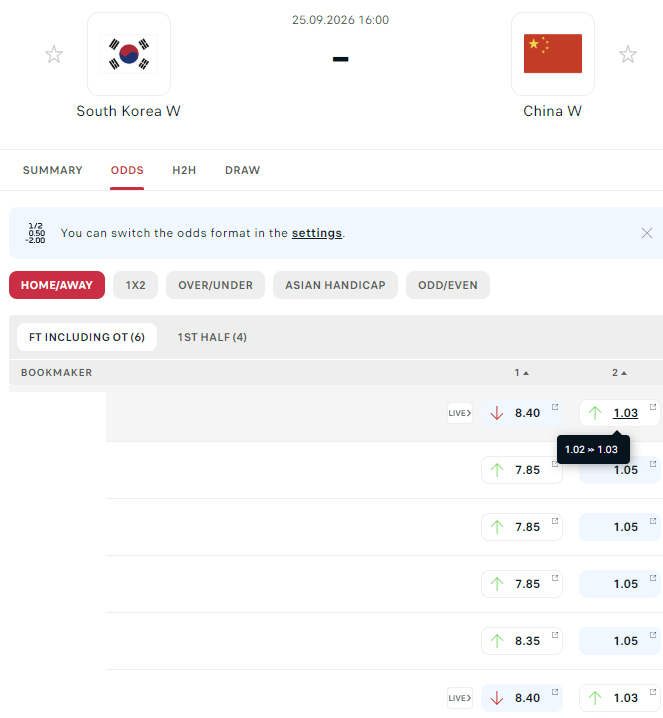Favorite China W with star icon

coord(628,54)
